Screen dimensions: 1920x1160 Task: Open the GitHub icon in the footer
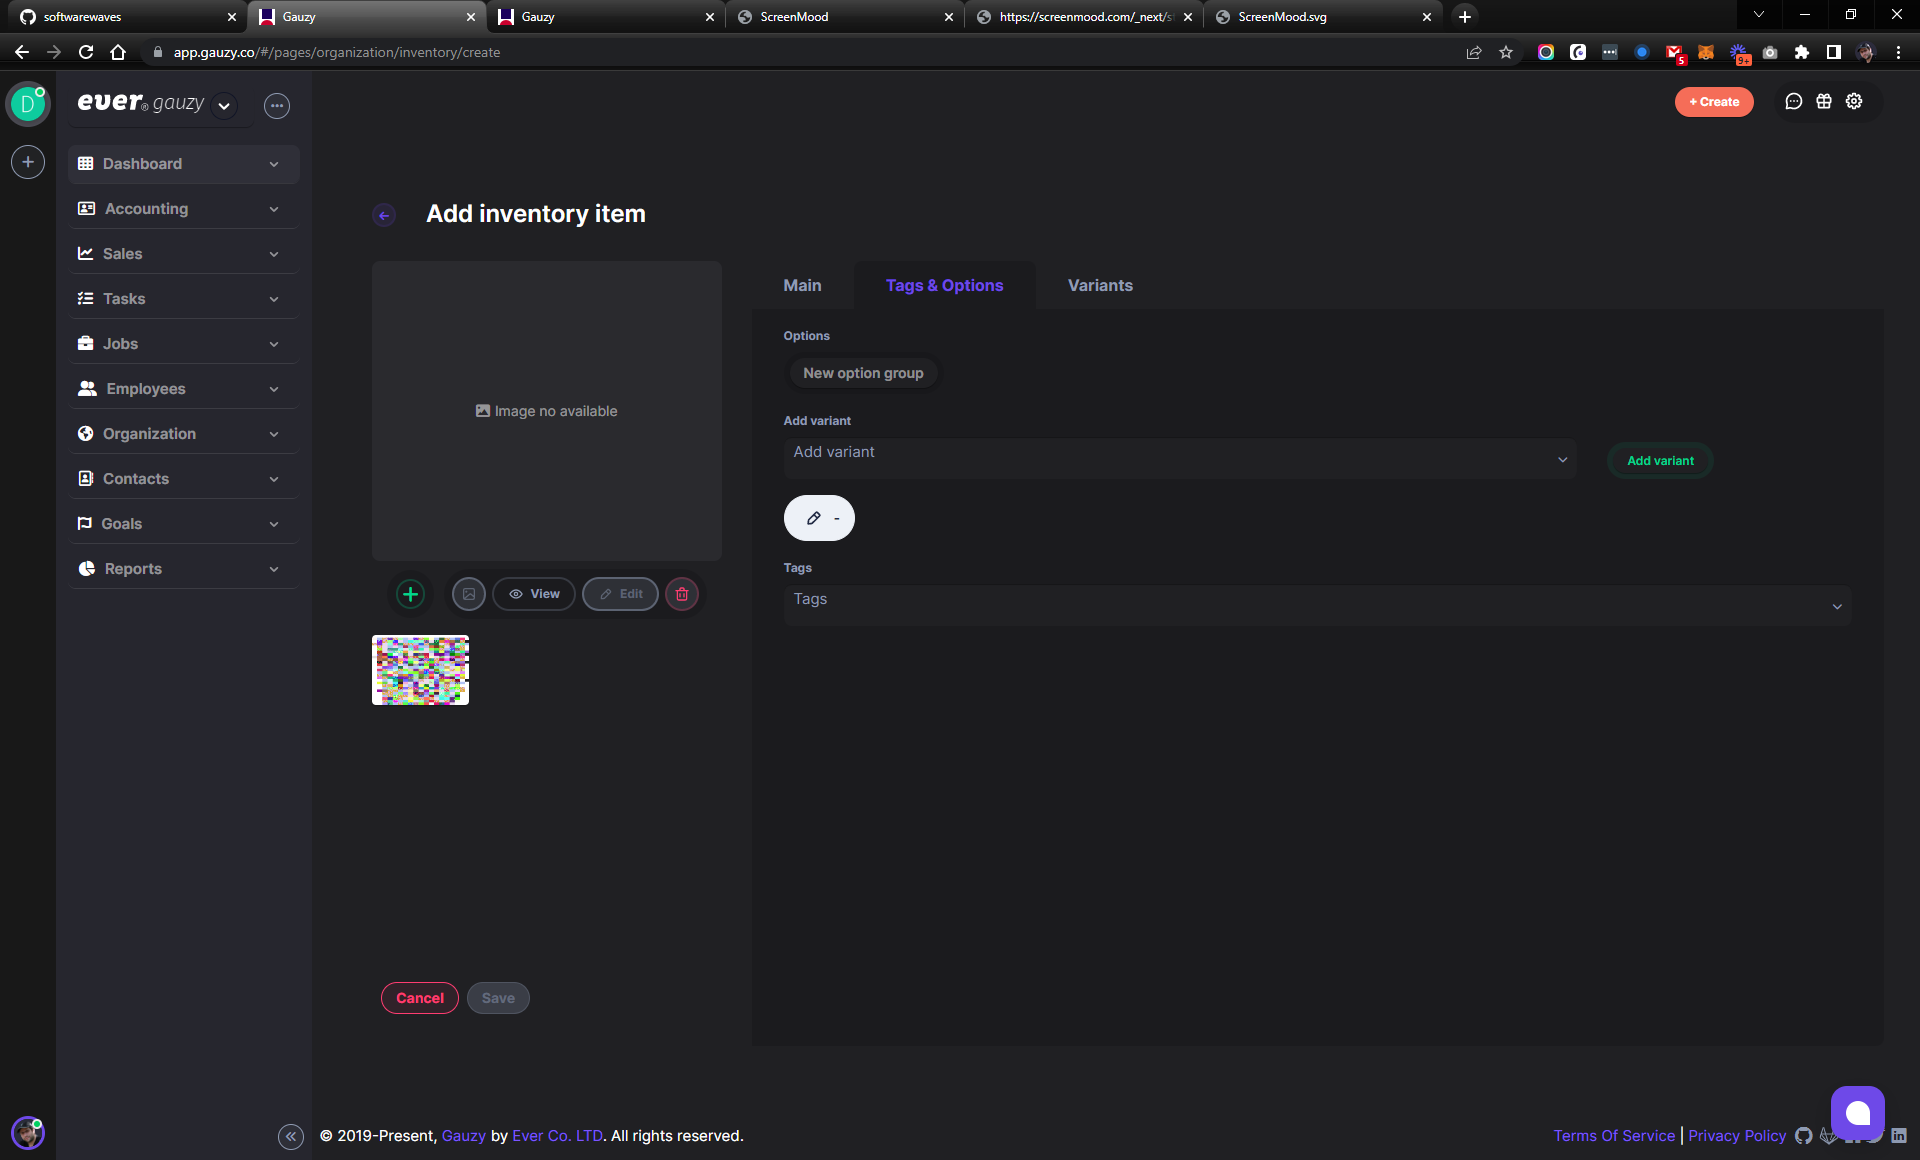tap(1803, 1135)
